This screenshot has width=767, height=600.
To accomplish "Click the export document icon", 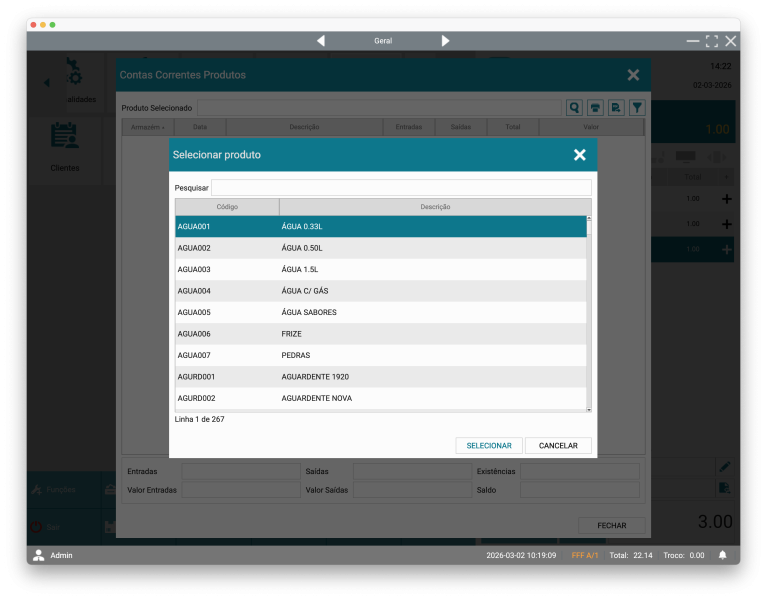I will click(x=616, y=108).
